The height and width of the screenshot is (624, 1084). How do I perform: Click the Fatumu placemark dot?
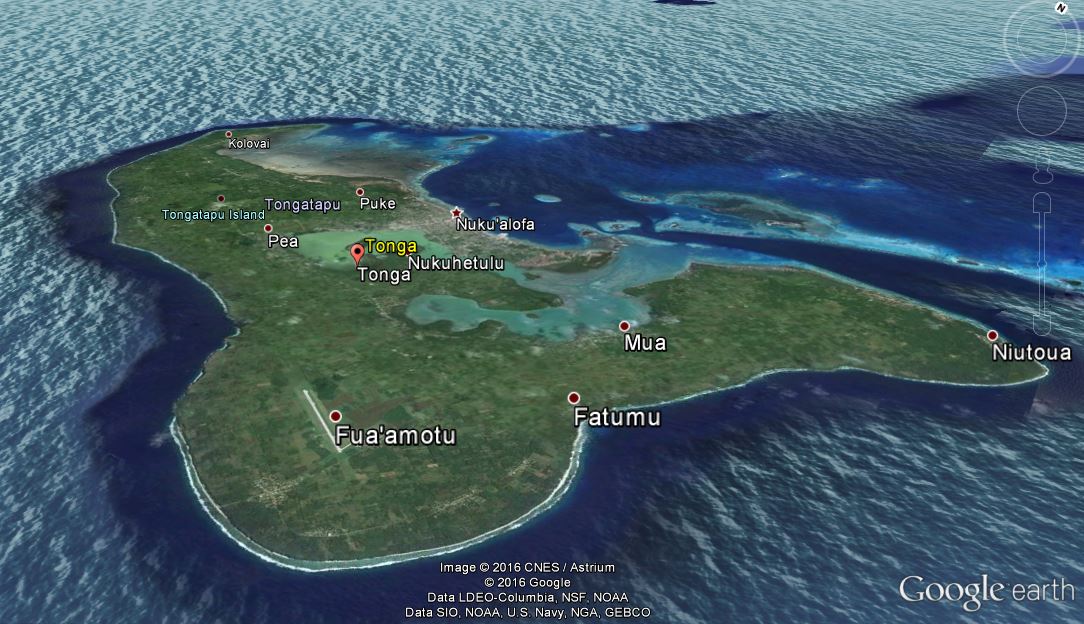click(573, 399)
